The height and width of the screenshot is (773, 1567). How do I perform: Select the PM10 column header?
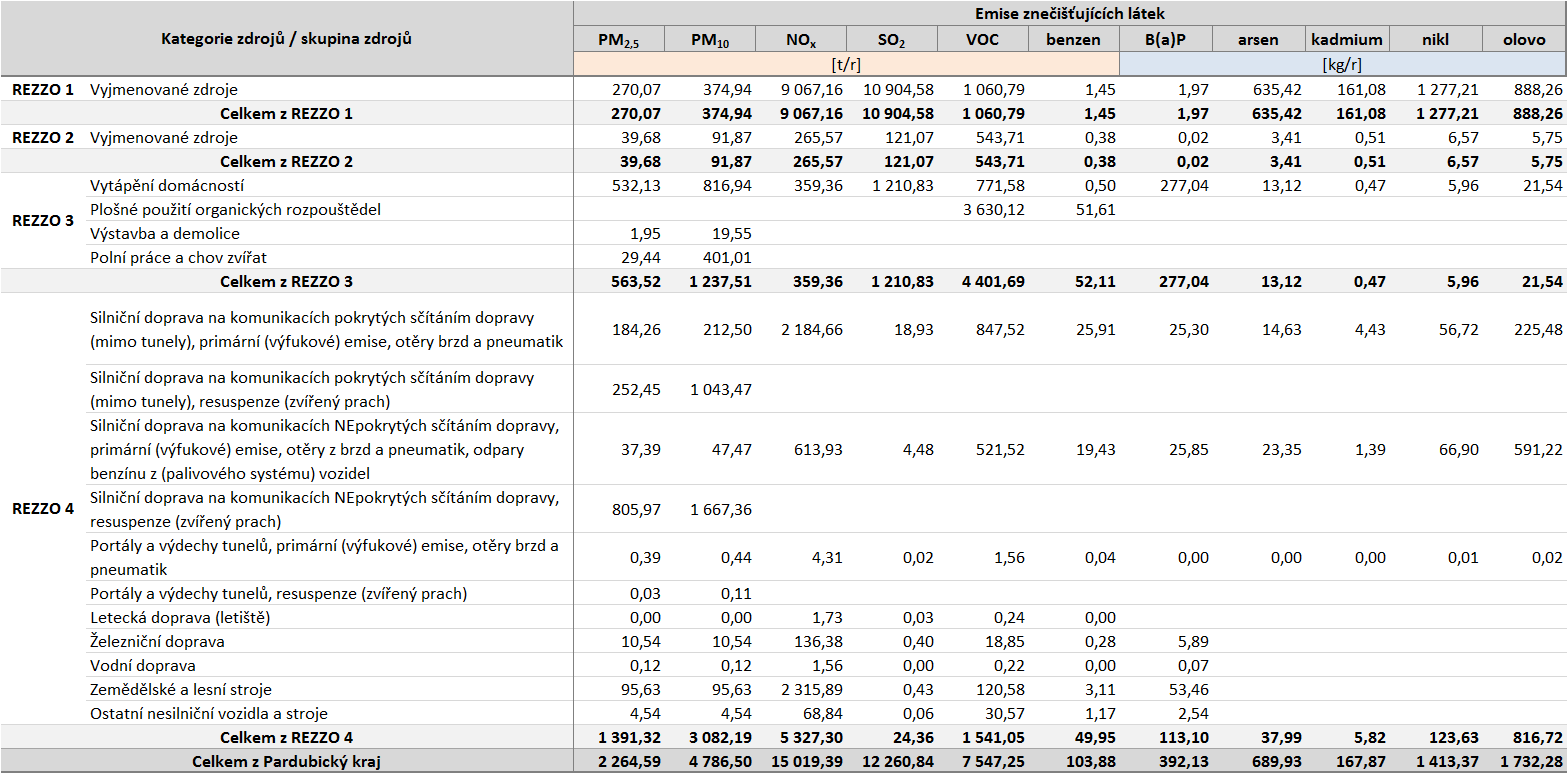[711, 40]
